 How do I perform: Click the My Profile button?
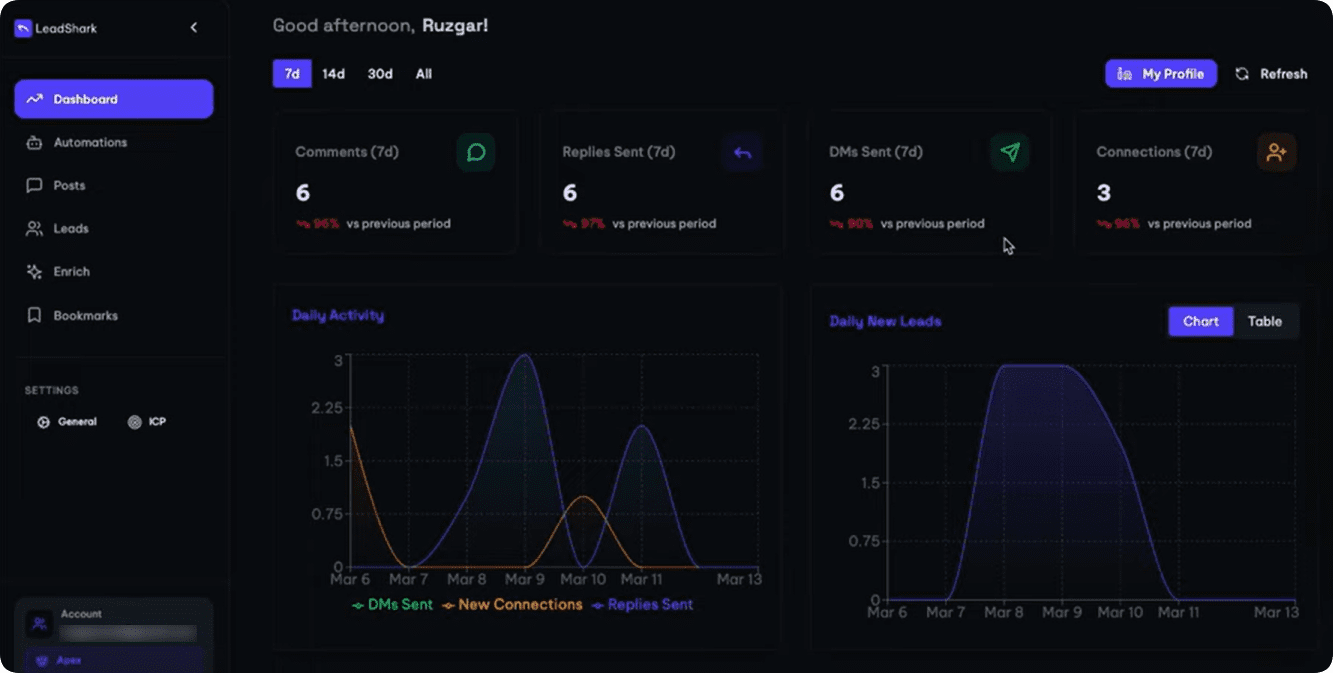(1160, 74)
